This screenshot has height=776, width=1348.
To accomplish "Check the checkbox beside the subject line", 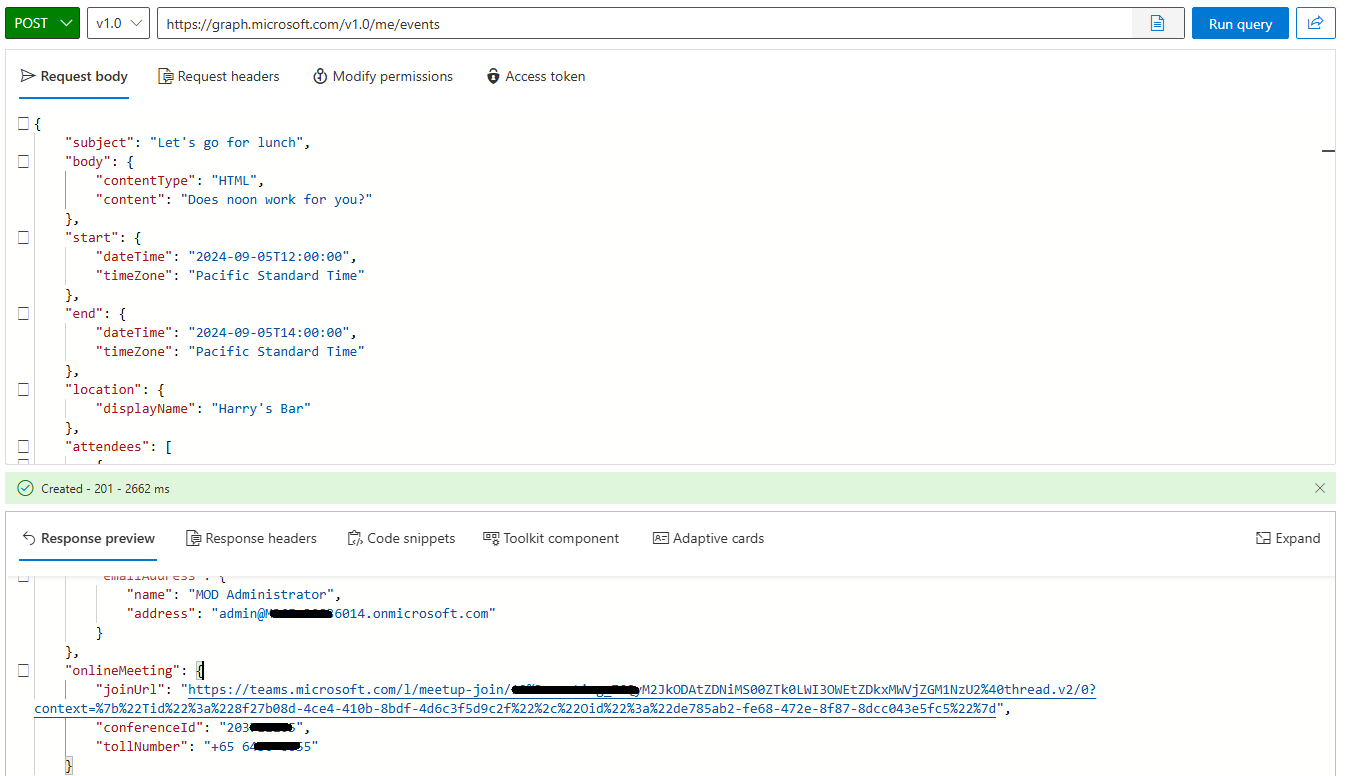I will 23,123.
